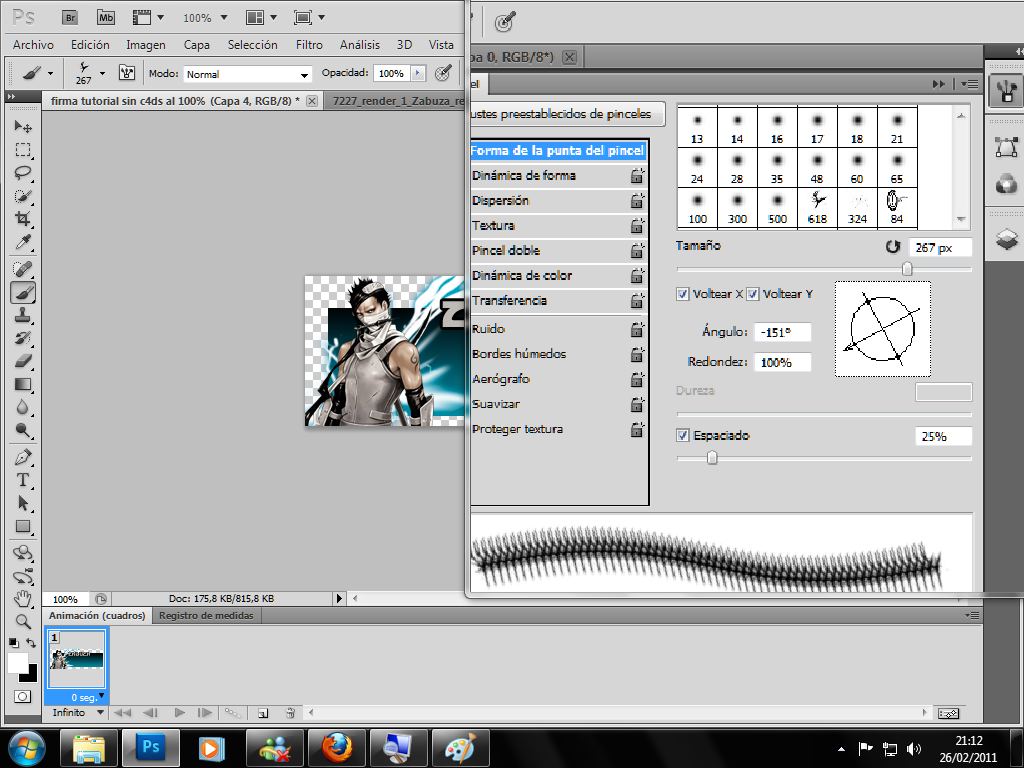Open the Filtro menu

tap(309, 44)
